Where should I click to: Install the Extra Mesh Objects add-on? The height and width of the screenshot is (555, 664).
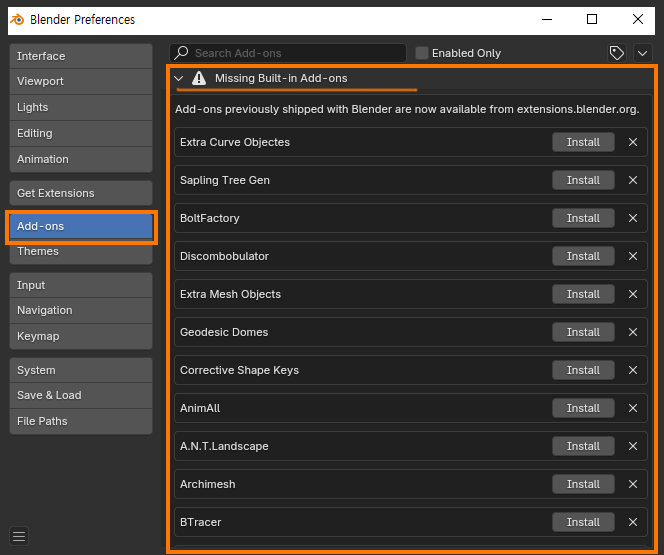(583, 294)
